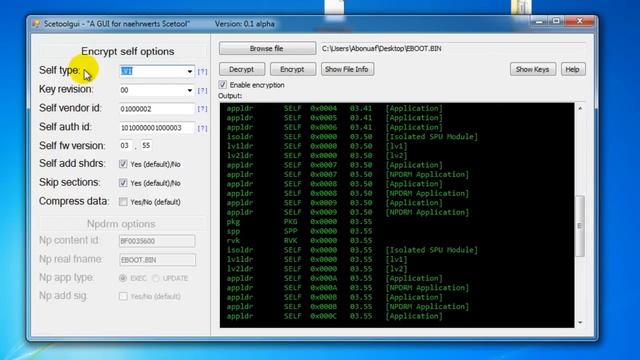Minimize the Scetoolgui window

(539, 21)
